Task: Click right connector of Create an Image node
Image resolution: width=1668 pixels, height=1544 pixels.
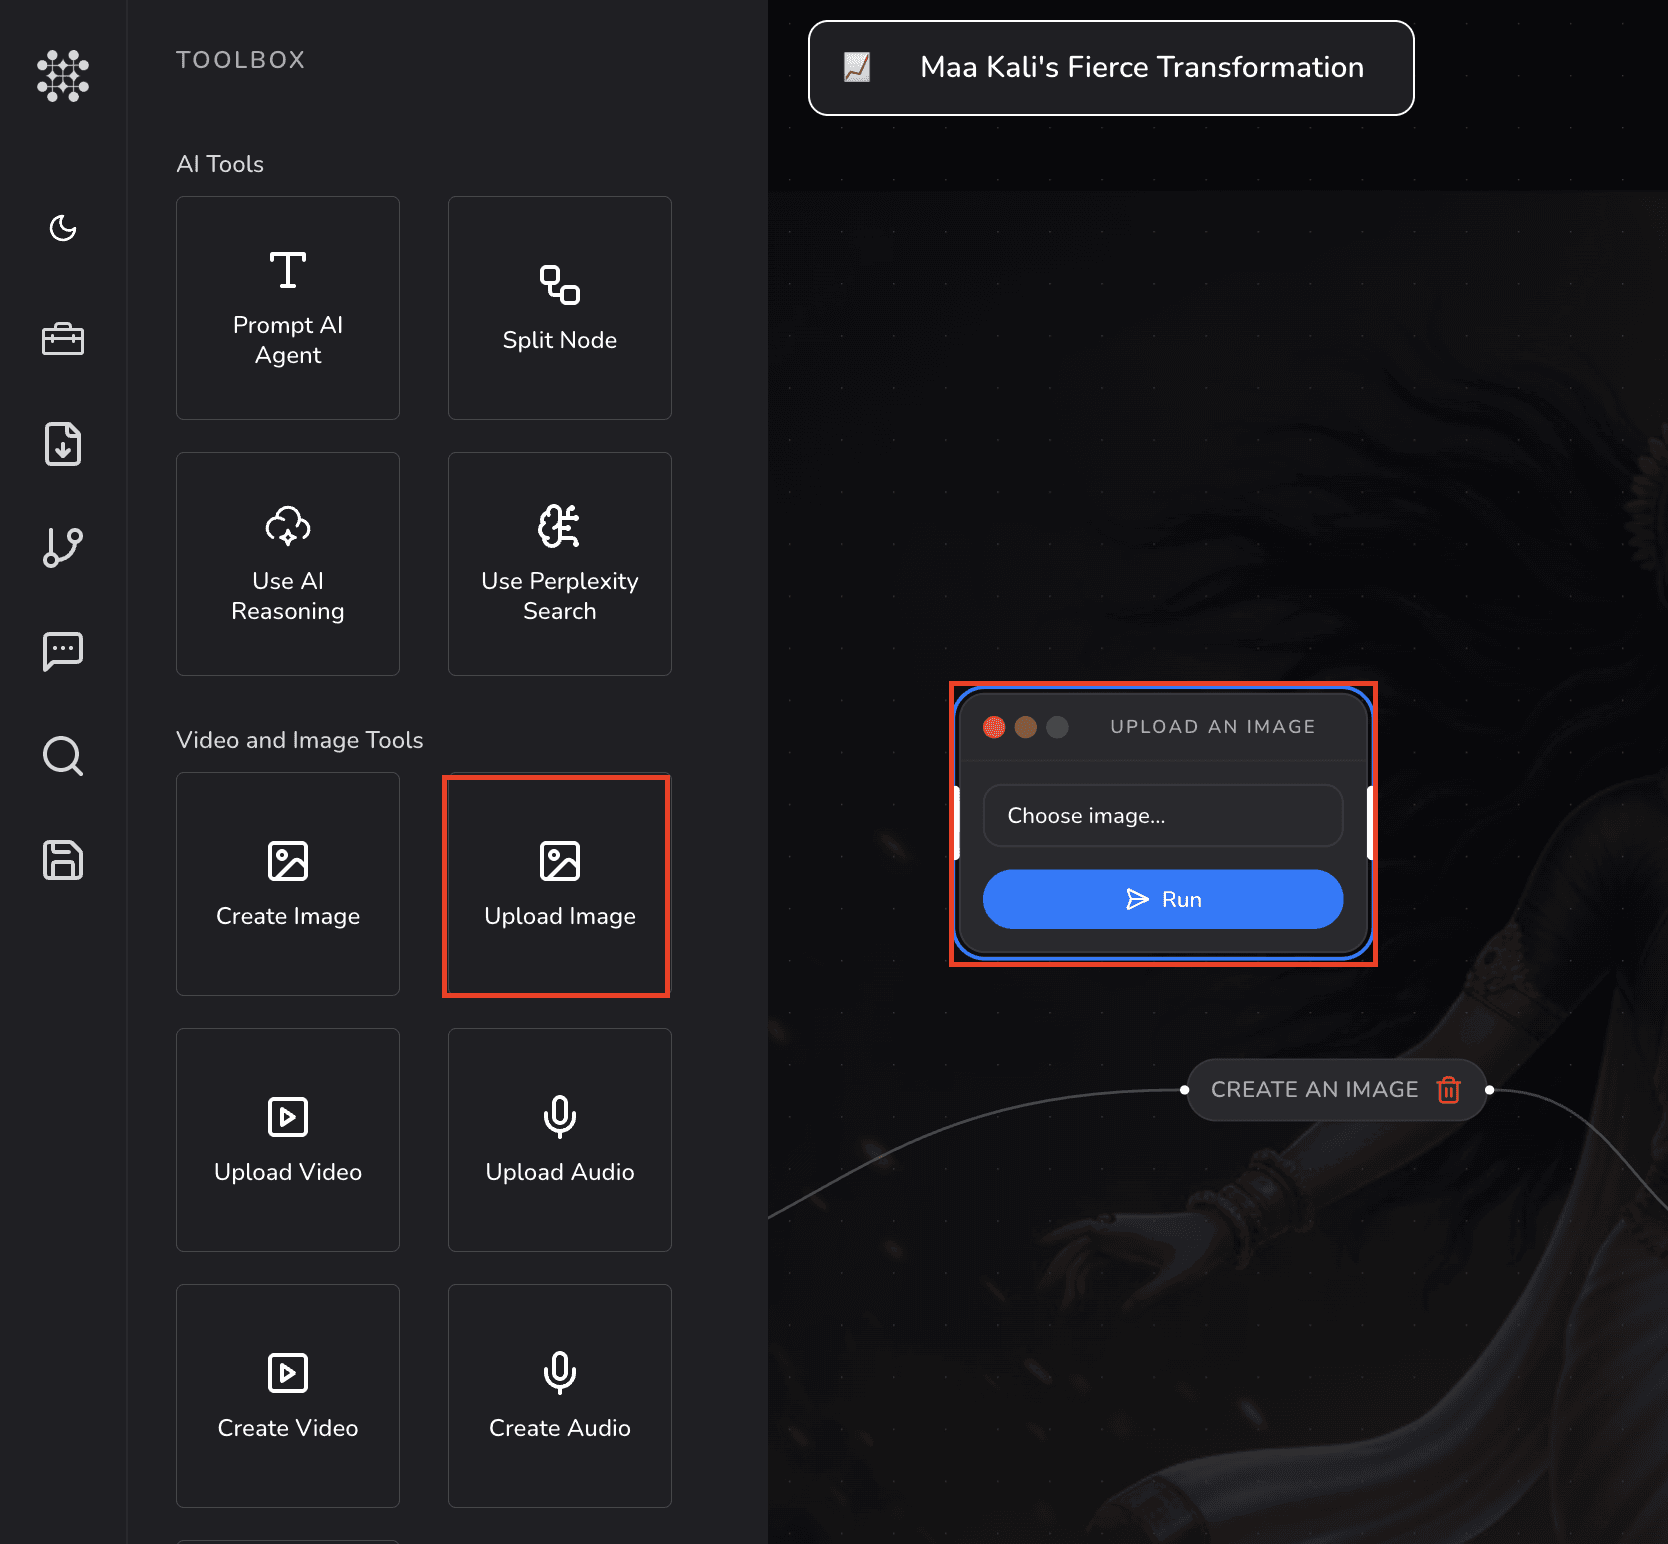Action: coord(1490,1090)
